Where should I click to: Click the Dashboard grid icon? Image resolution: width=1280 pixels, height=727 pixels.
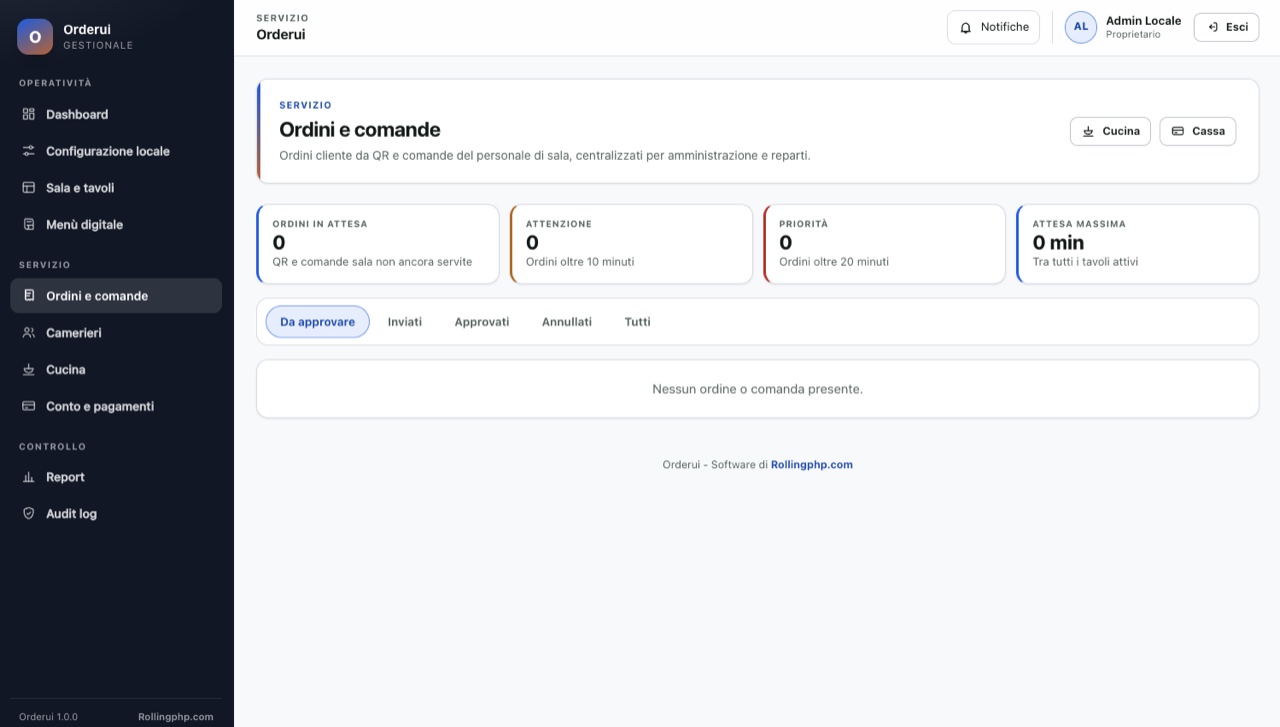click(x=29, y=114)
